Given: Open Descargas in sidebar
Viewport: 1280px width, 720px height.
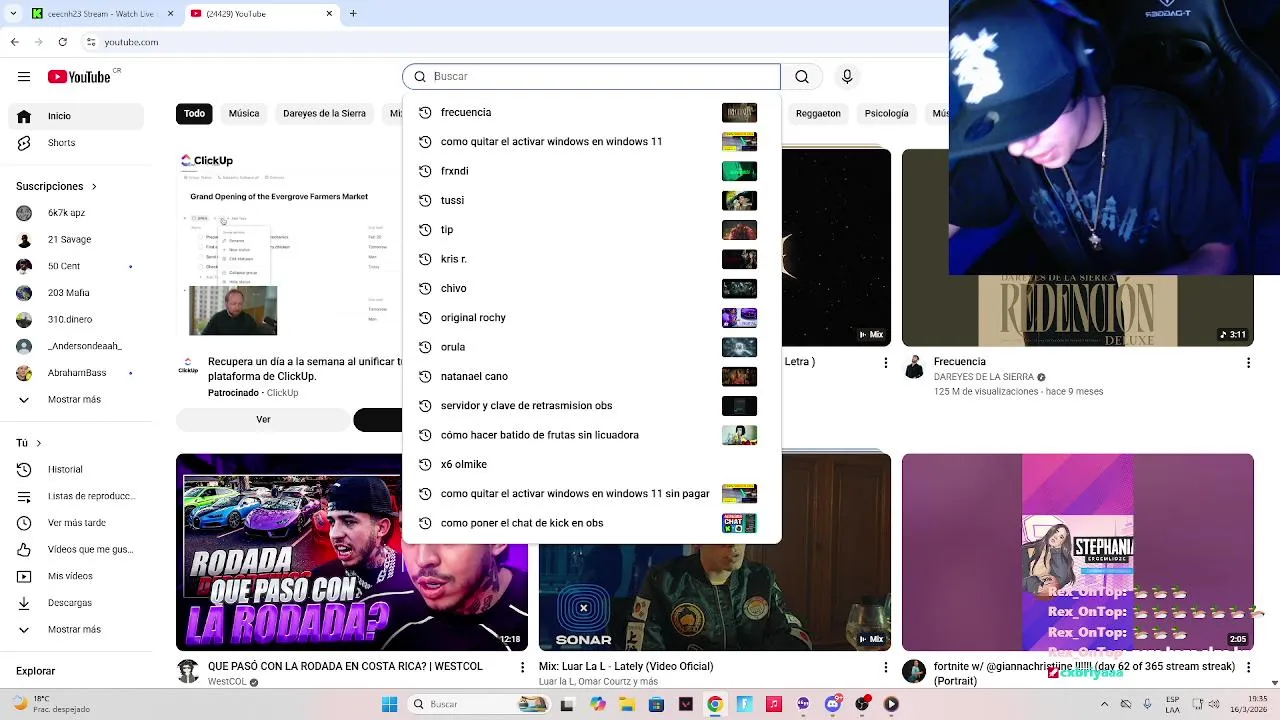Looking at the screenshot, I should click(x=76, y=603).
